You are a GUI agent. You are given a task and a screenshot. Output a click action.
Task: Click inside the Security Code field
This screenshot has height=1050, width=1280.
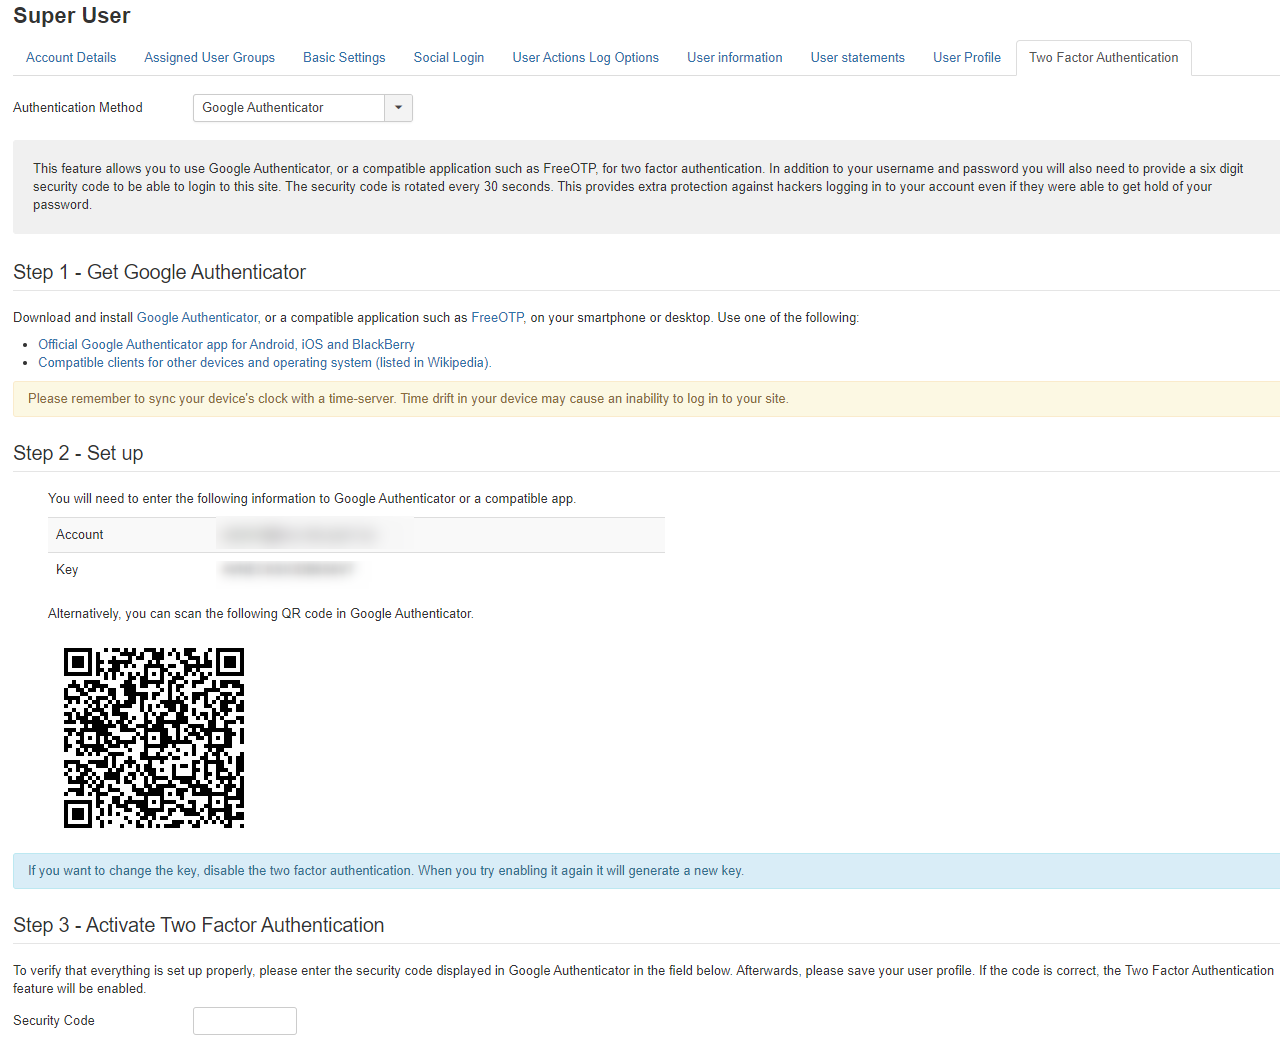(x=244, y=1020)
